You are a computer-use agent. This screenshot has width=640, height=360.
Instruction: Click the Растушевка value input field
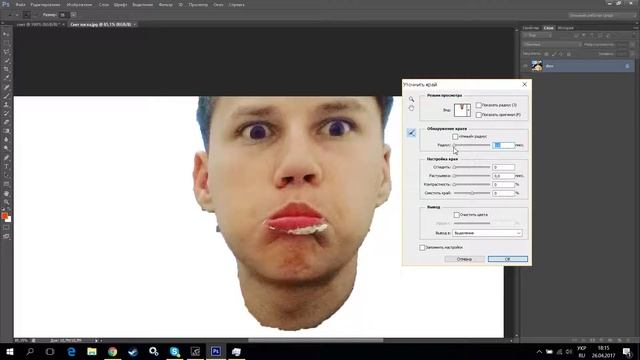point(503,176)
